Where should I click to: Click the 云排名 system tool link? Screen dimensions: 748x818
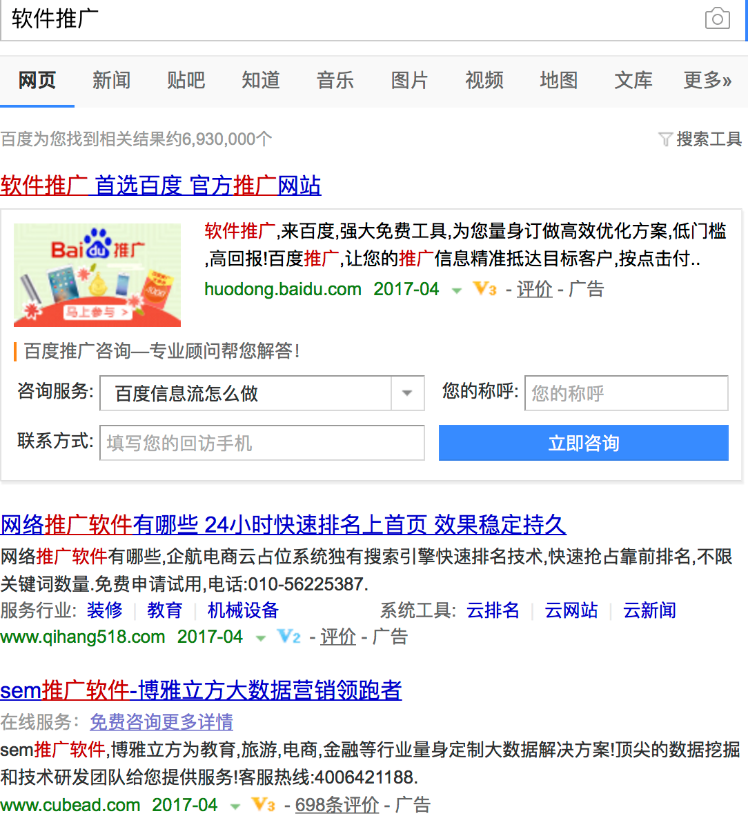click(x=493, y=610)
